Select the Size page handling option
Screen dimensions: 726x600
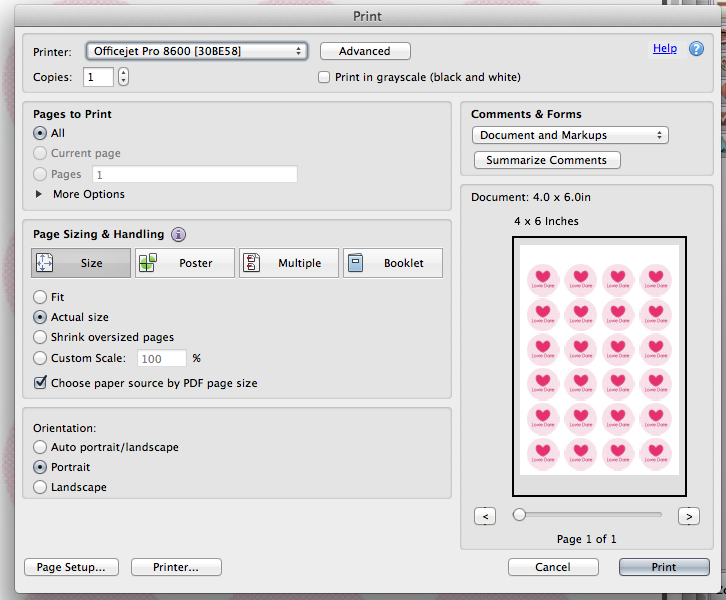81,263
